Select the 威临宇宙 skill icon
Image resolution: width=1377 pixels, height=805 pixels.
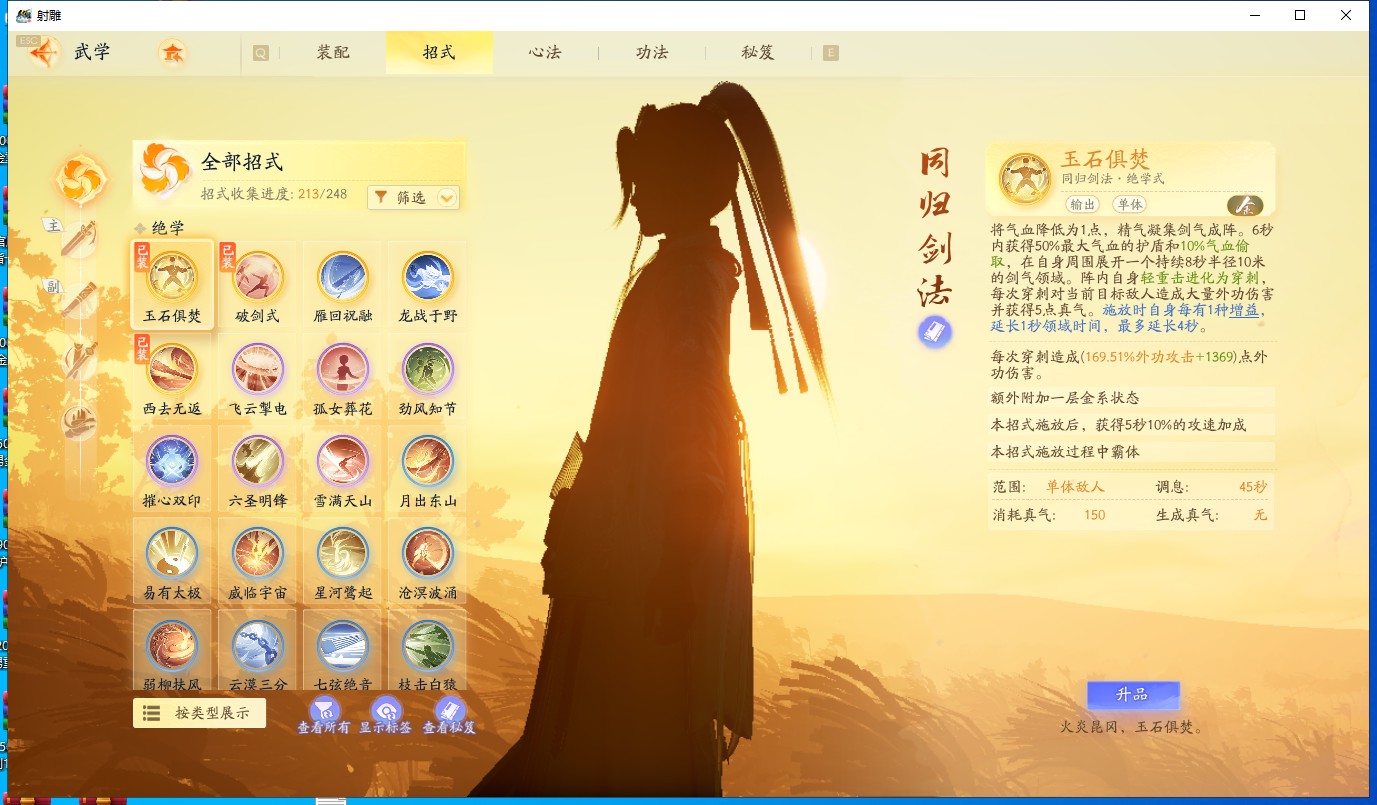click(258, 552)
